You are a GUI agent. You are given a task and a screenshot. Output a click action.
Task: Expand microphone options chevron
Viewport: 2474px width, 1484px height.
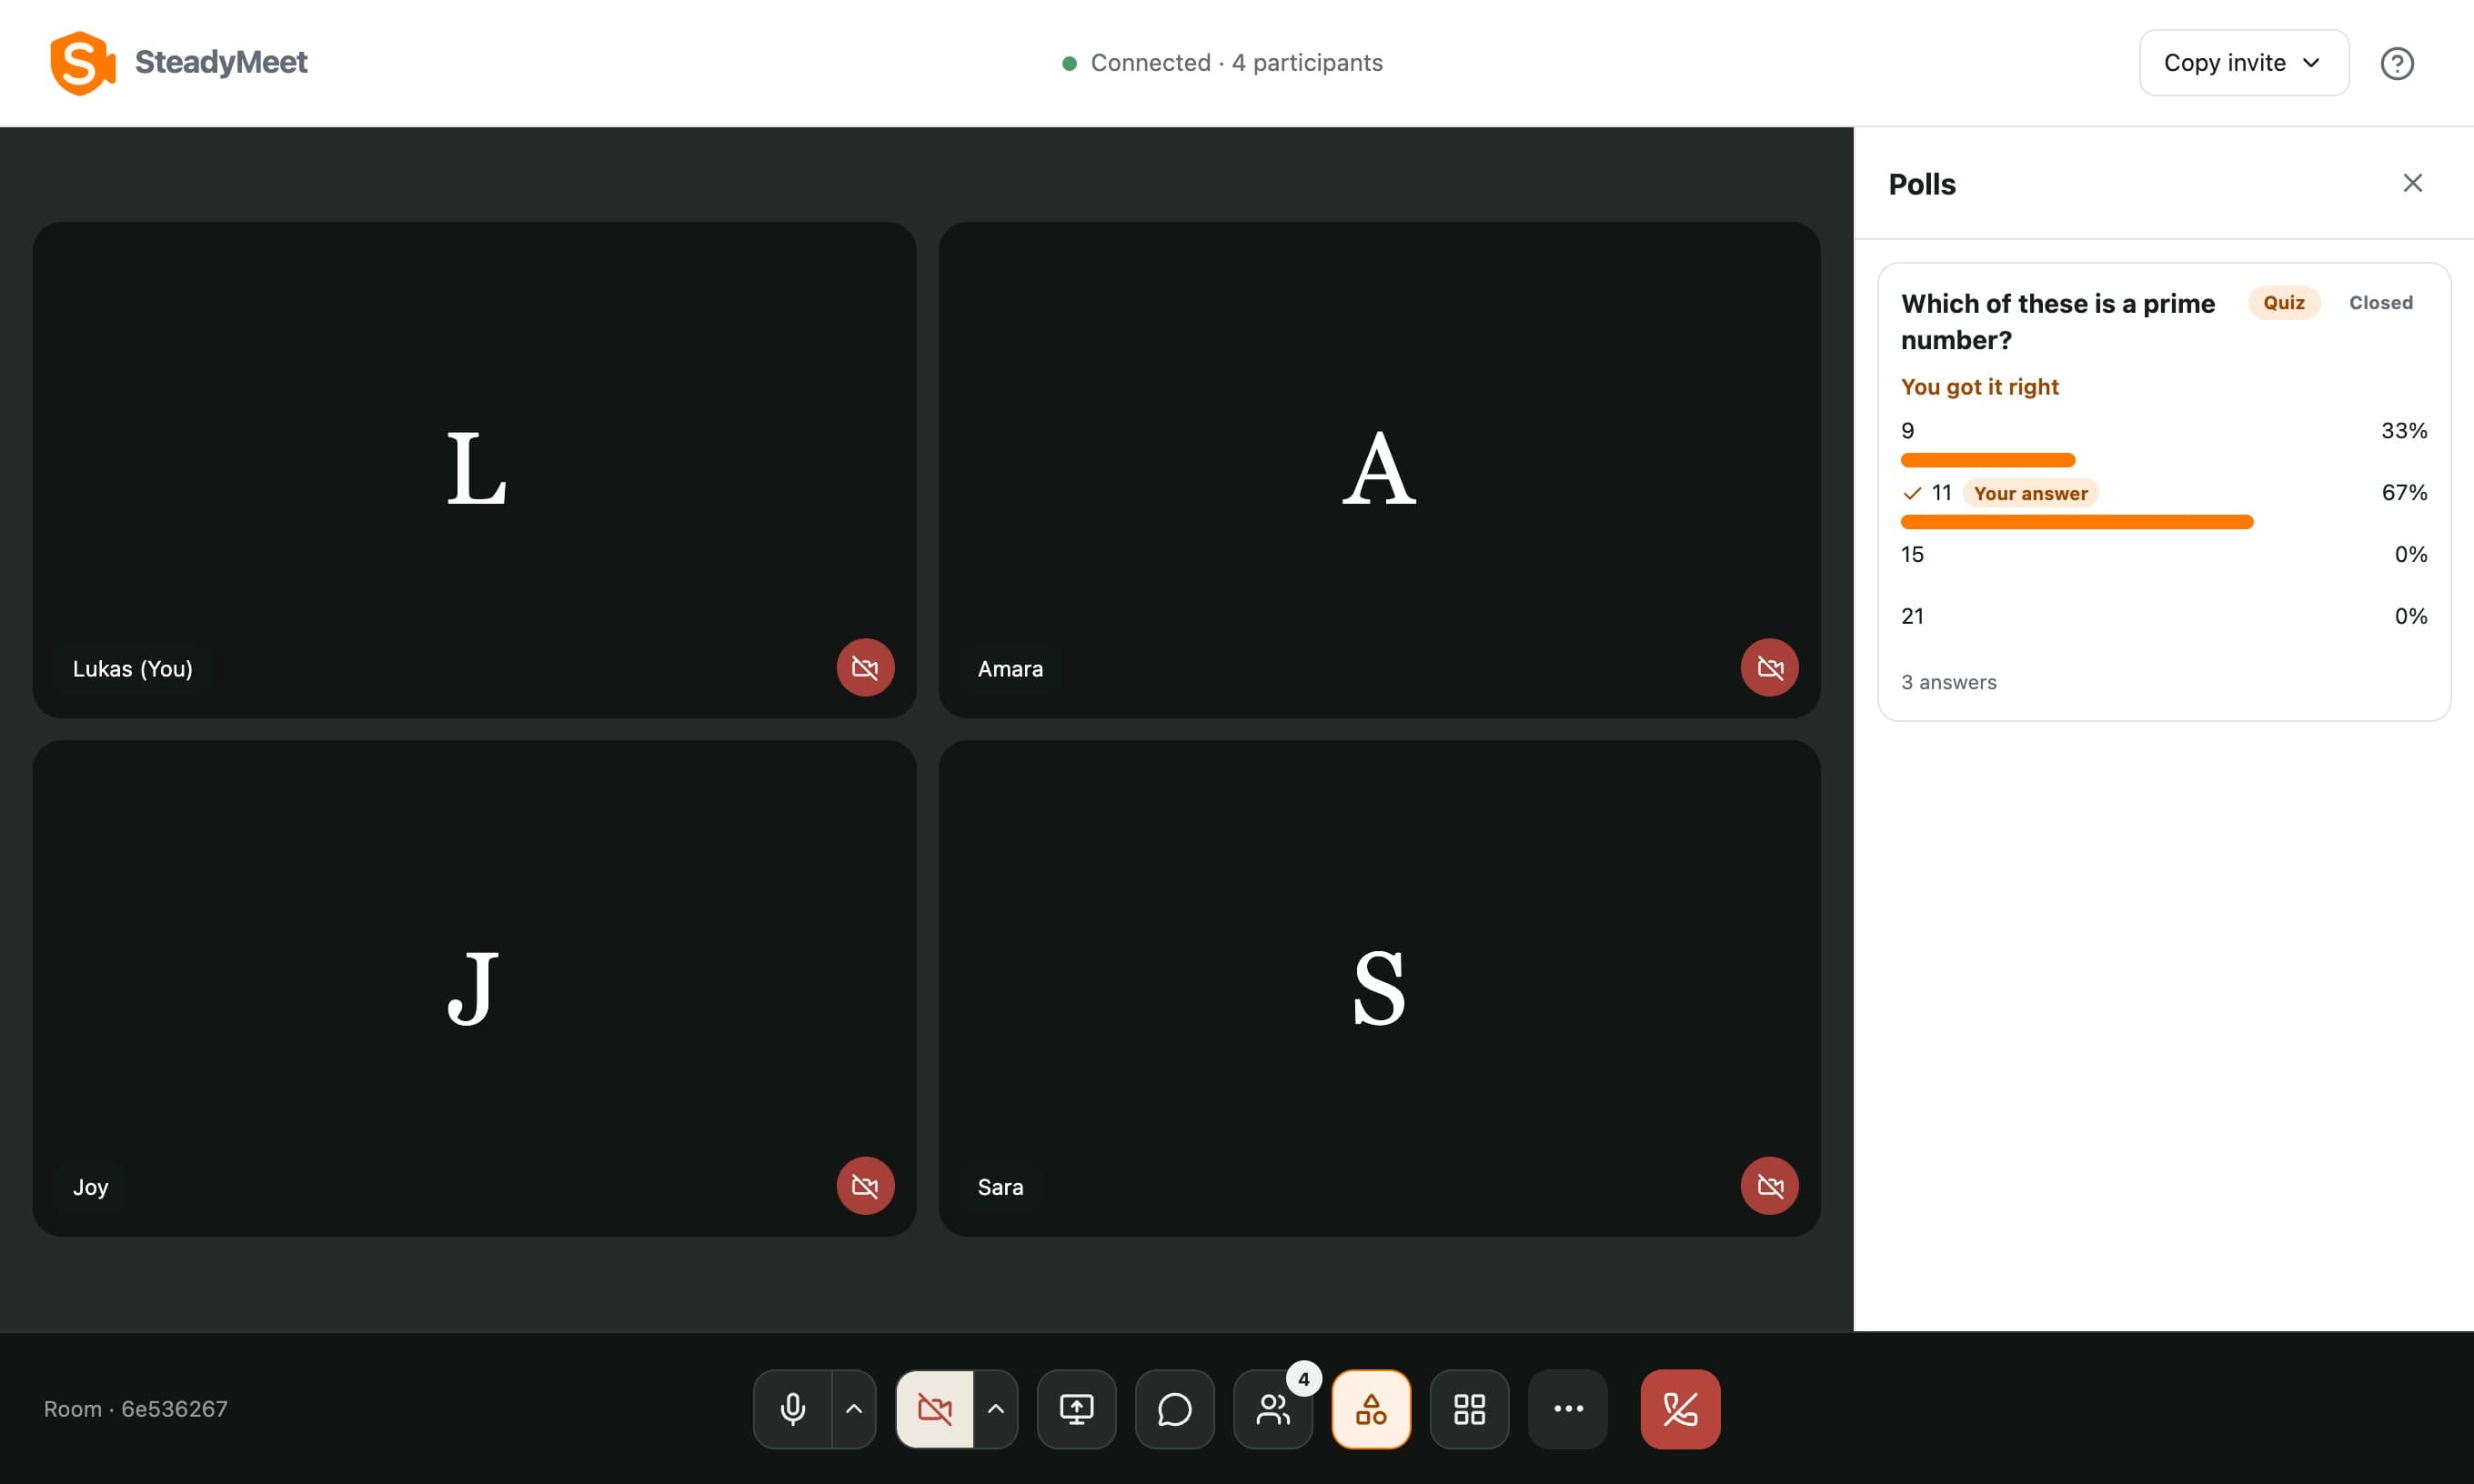pyautogui.click(x=854, y=1409)
